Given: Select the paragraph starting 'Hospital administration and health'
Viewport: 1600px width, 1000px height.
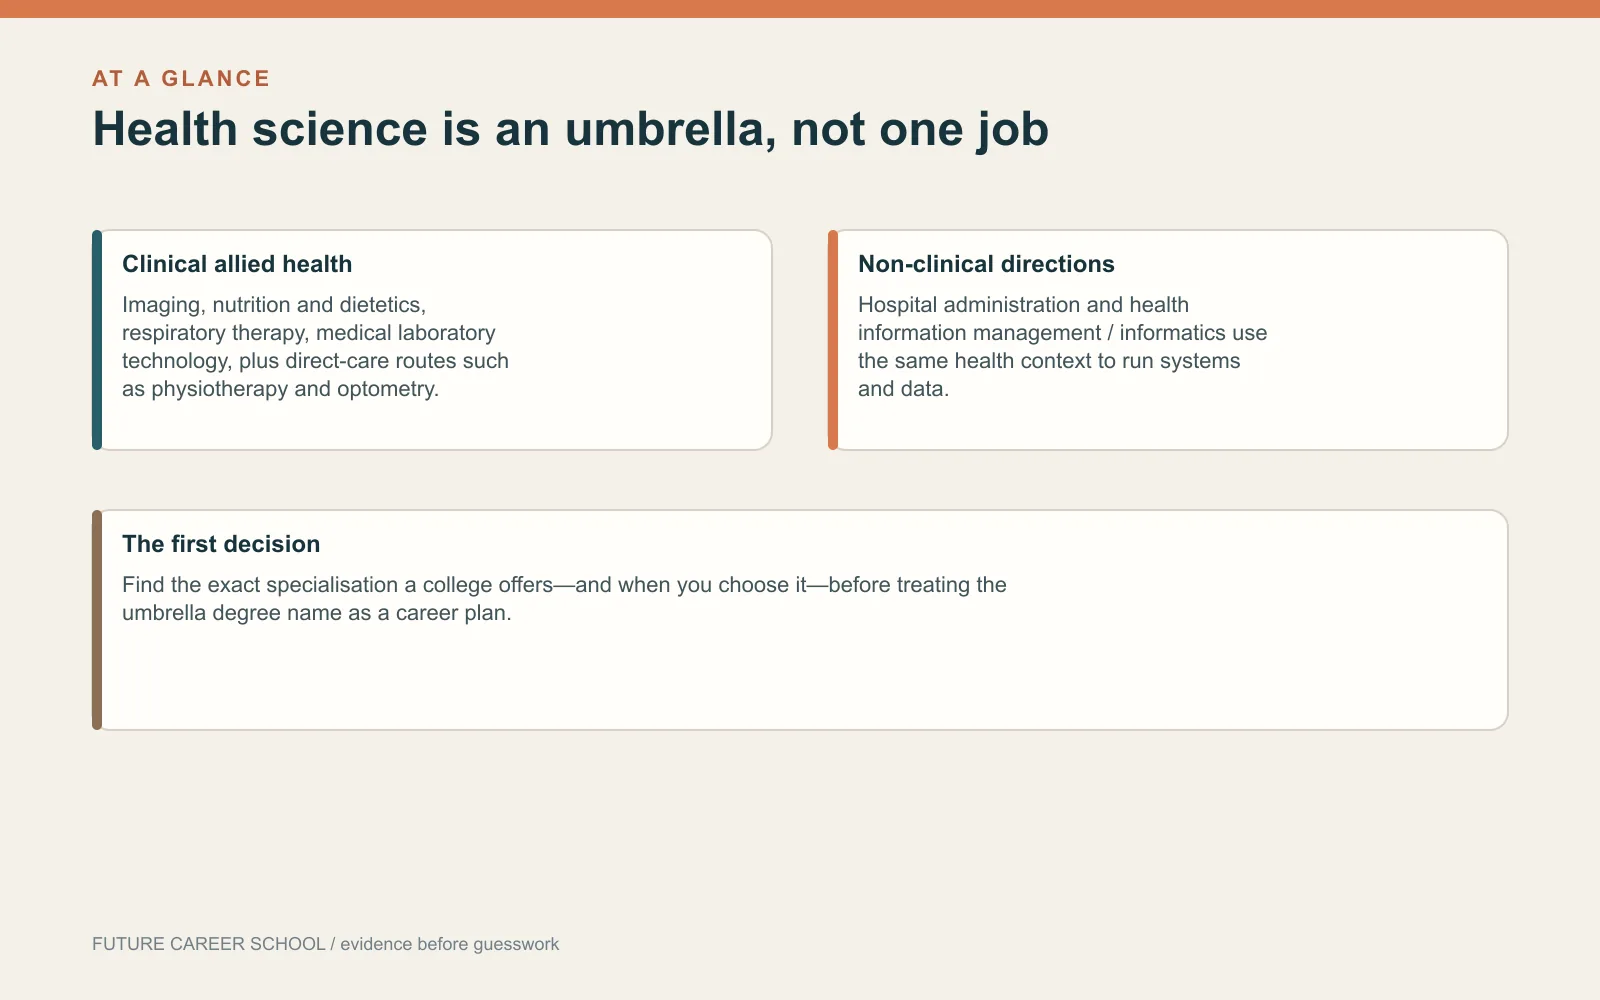Looking at the screenshot, I should (x=1062, y=347).
